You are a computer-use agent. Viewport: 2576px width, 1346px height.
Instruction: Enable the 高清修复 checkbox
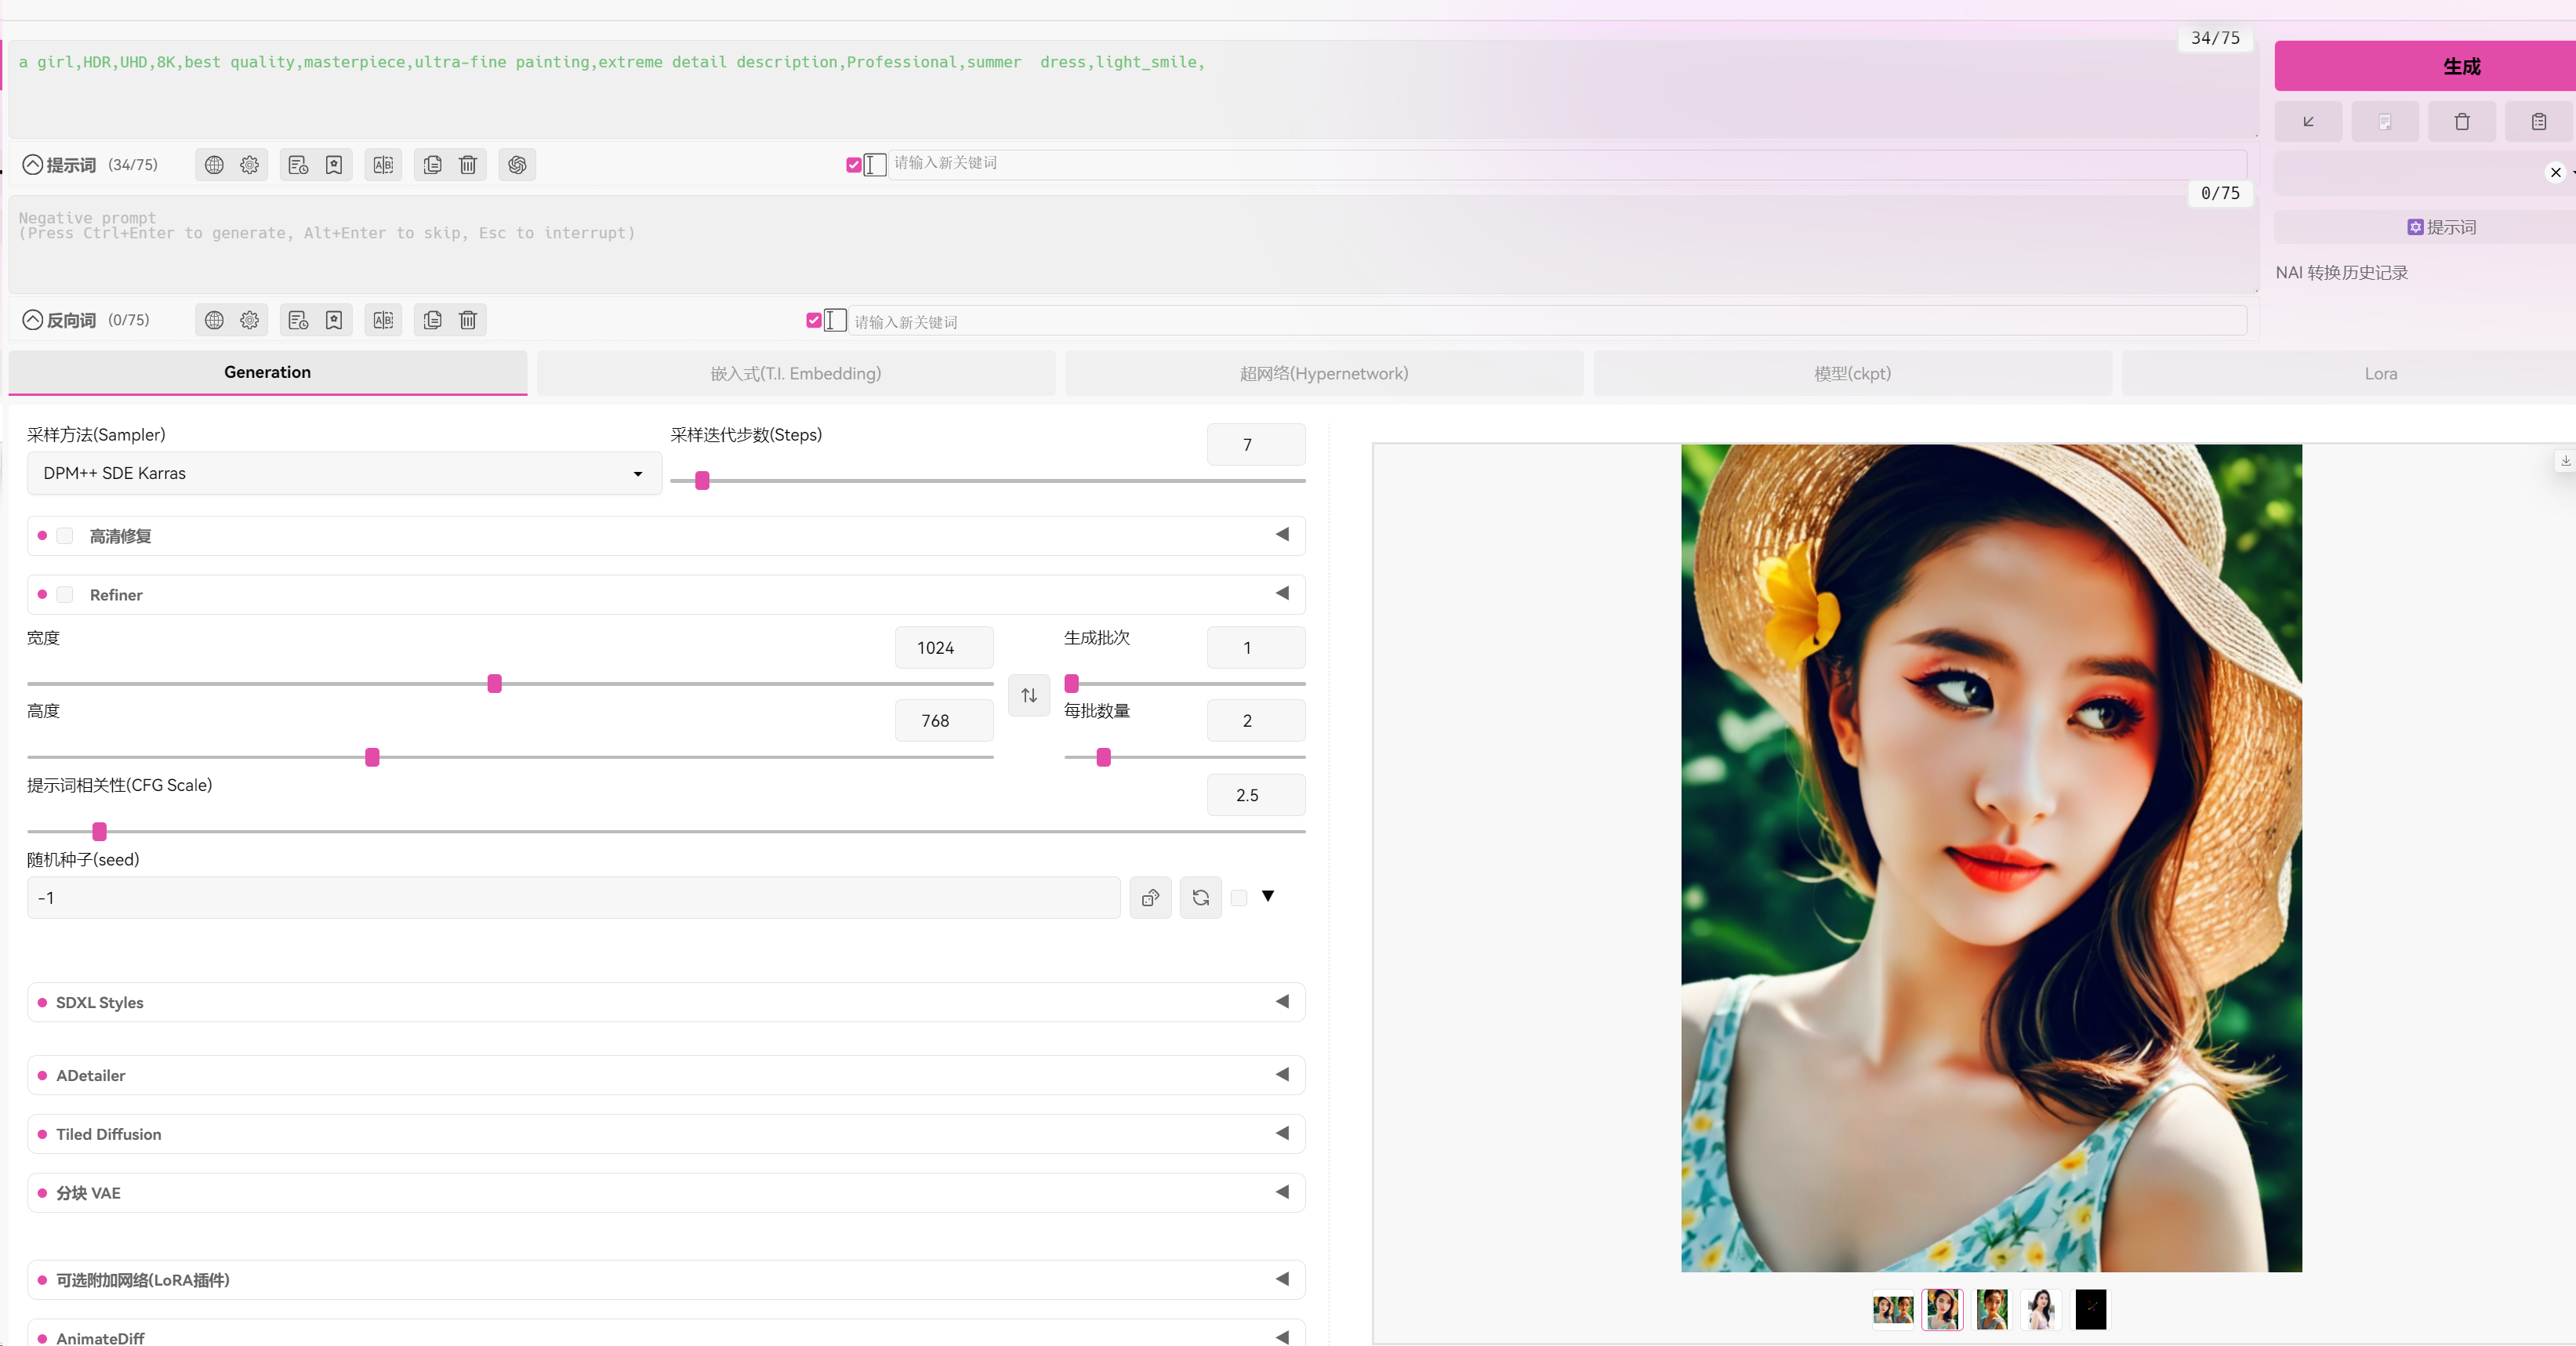click(65, 536)
